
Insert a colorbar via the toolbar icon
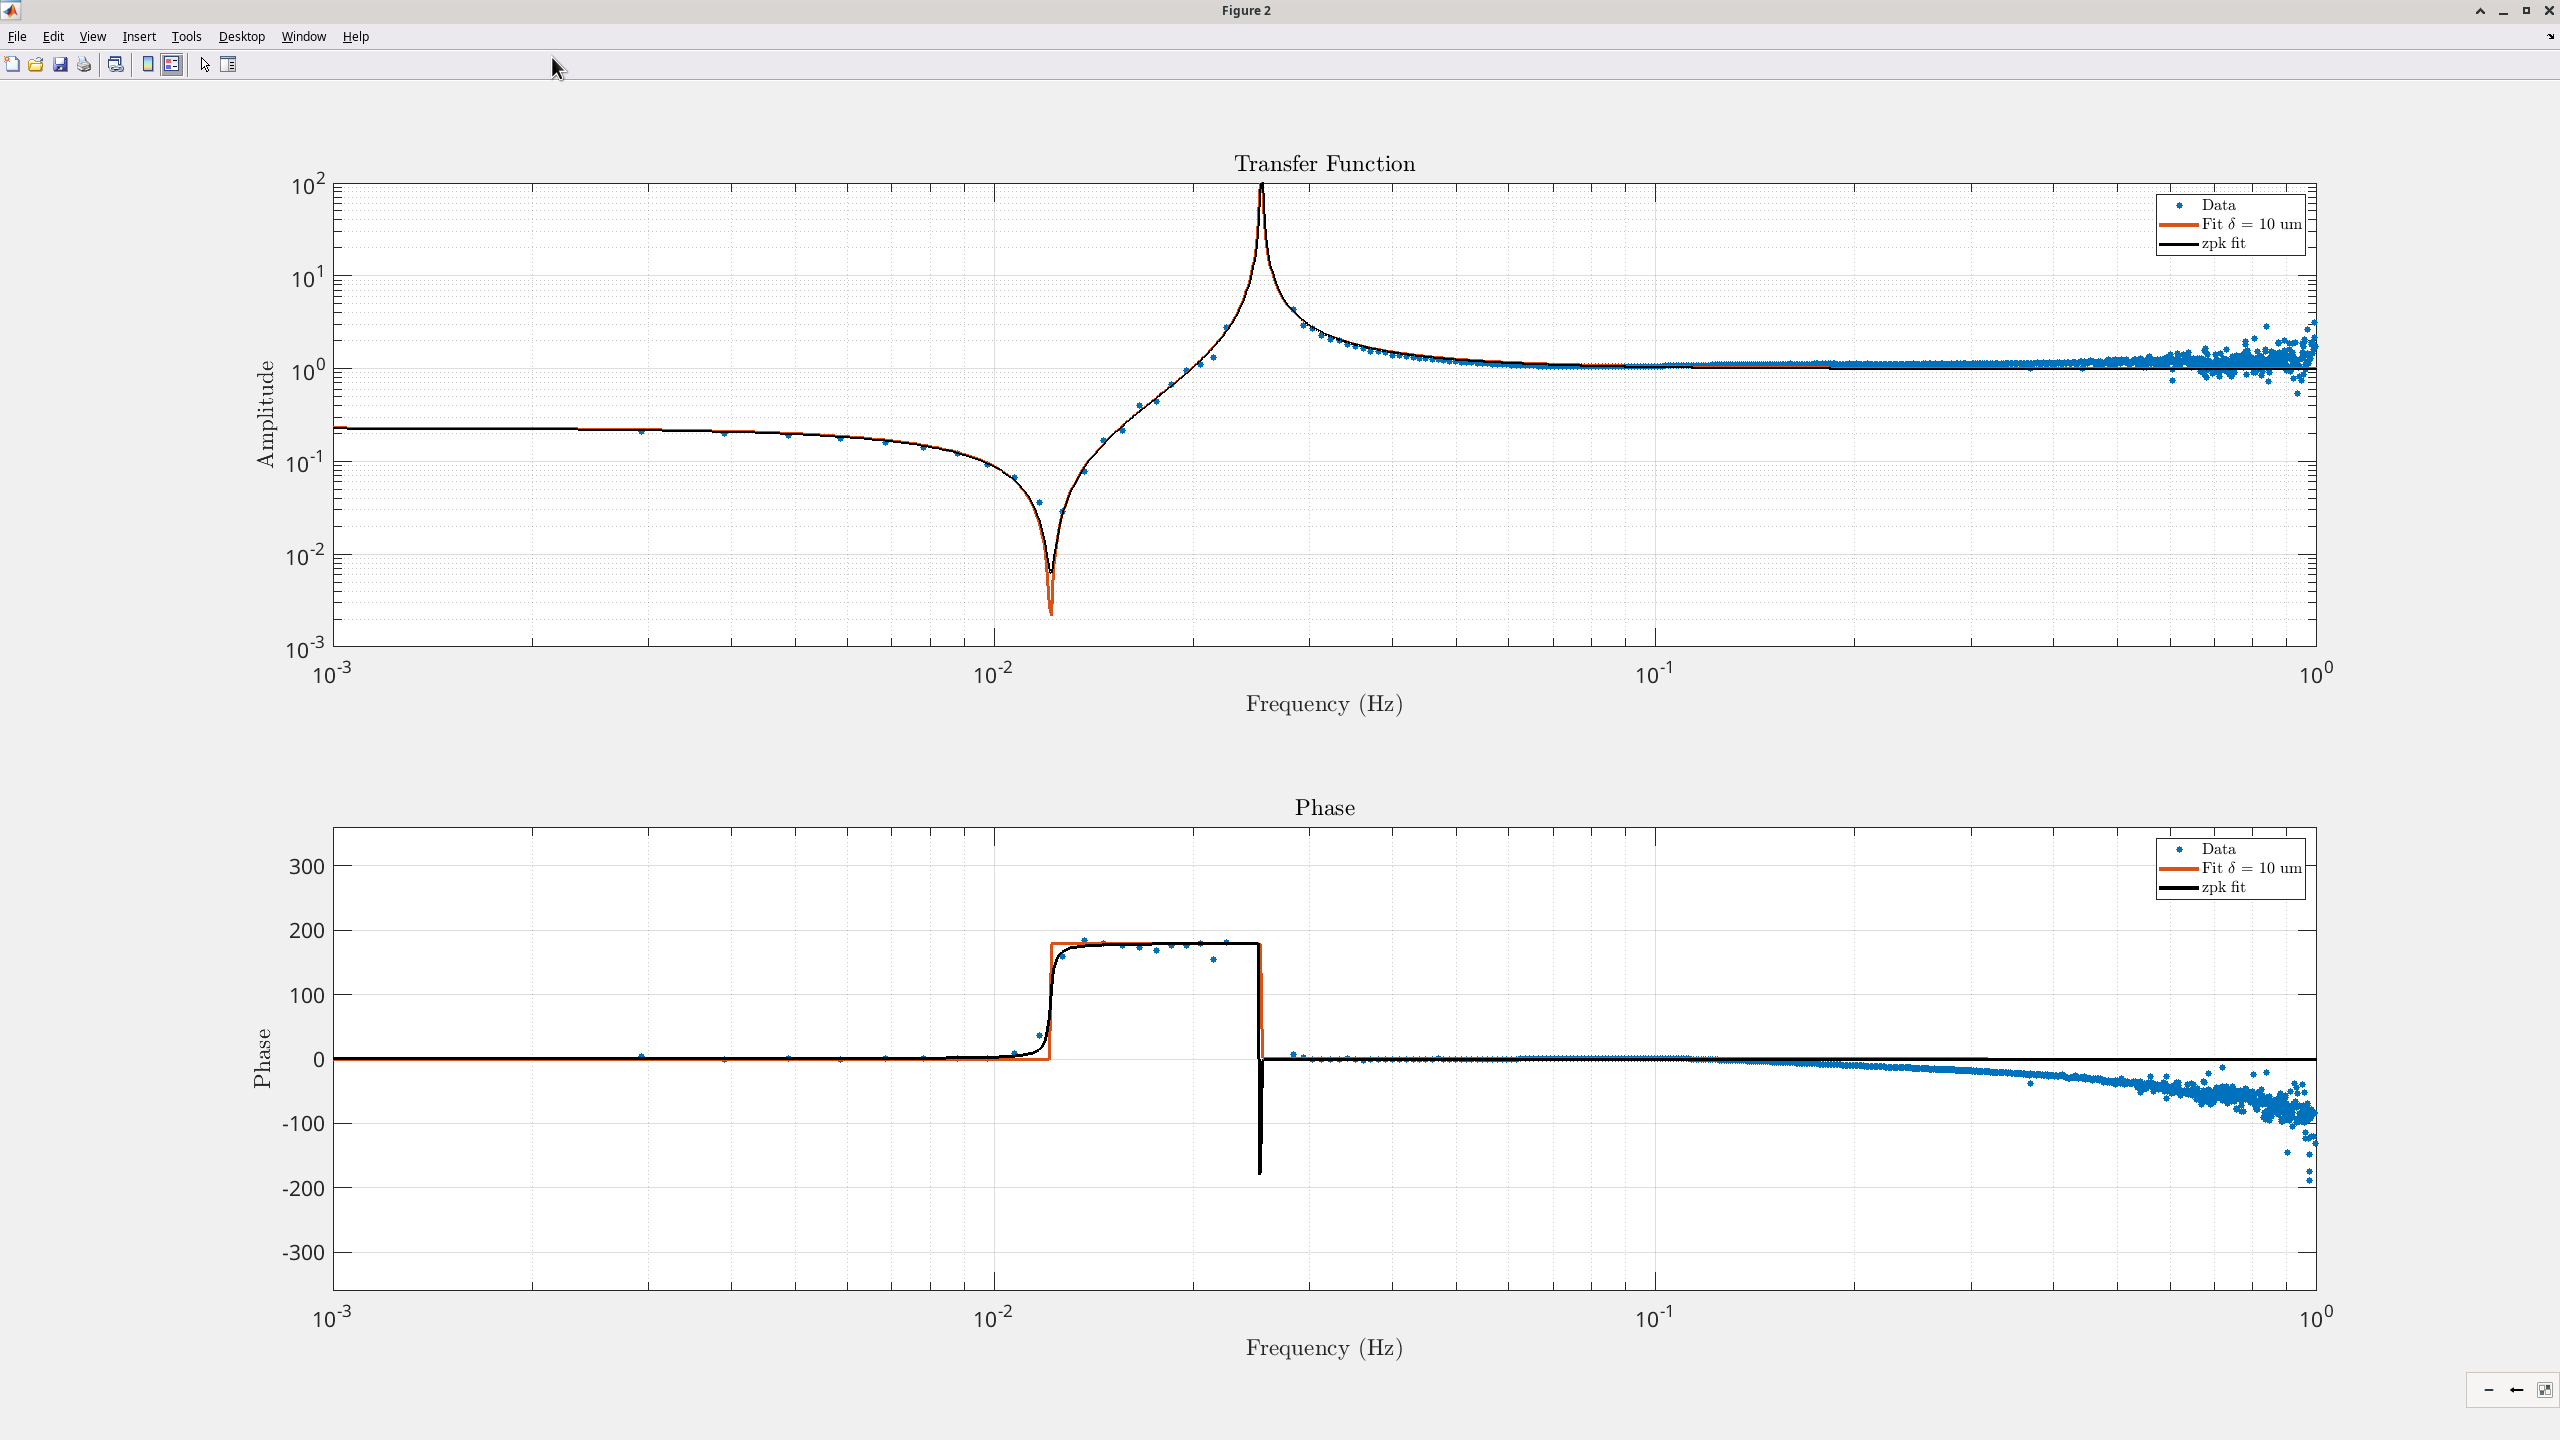(148, 65)
